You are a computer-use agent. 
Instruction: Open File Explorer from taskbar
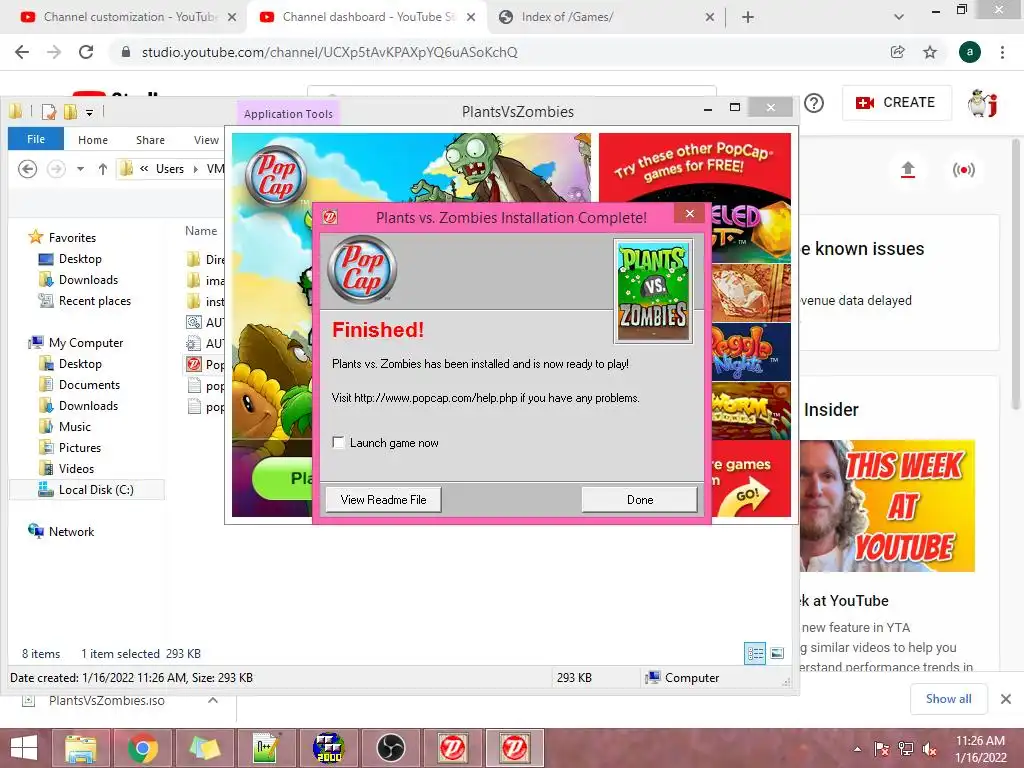pyautogui.click(x=80, y=748)
